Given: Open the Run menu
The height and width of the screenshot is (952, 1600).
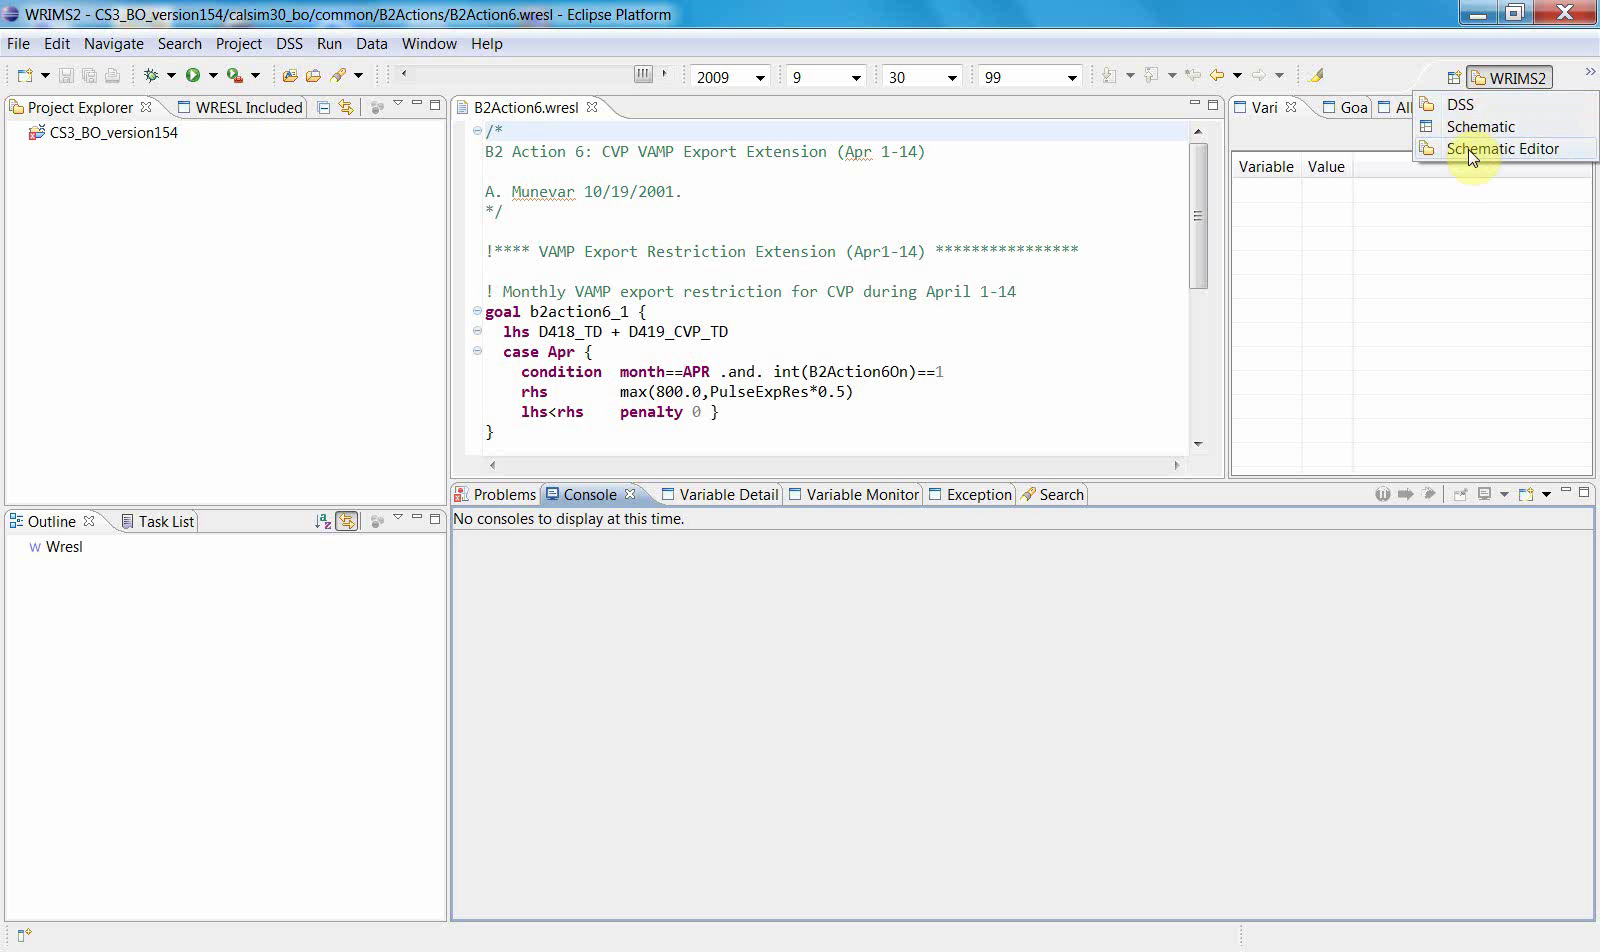Looking at the screenshot, I should tap(329, 44).
